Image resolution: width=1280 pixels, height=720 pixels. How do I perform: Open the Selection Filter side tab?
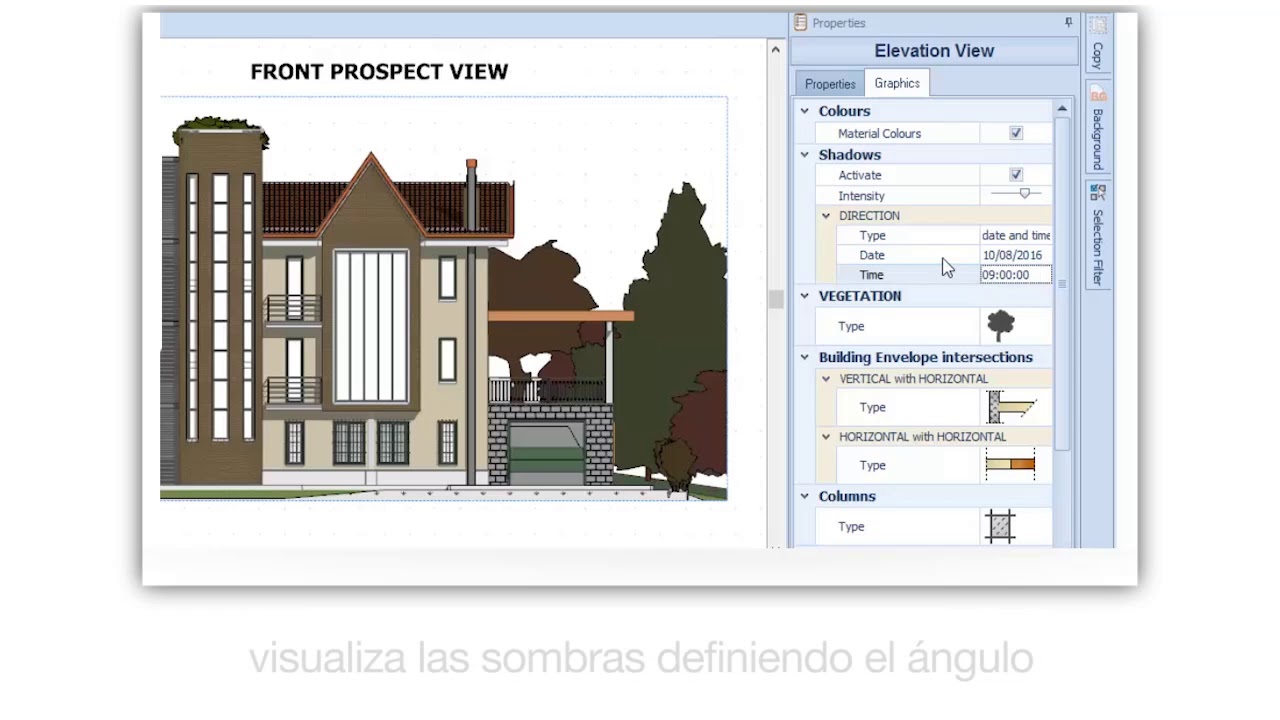(x=1097, y=235)
